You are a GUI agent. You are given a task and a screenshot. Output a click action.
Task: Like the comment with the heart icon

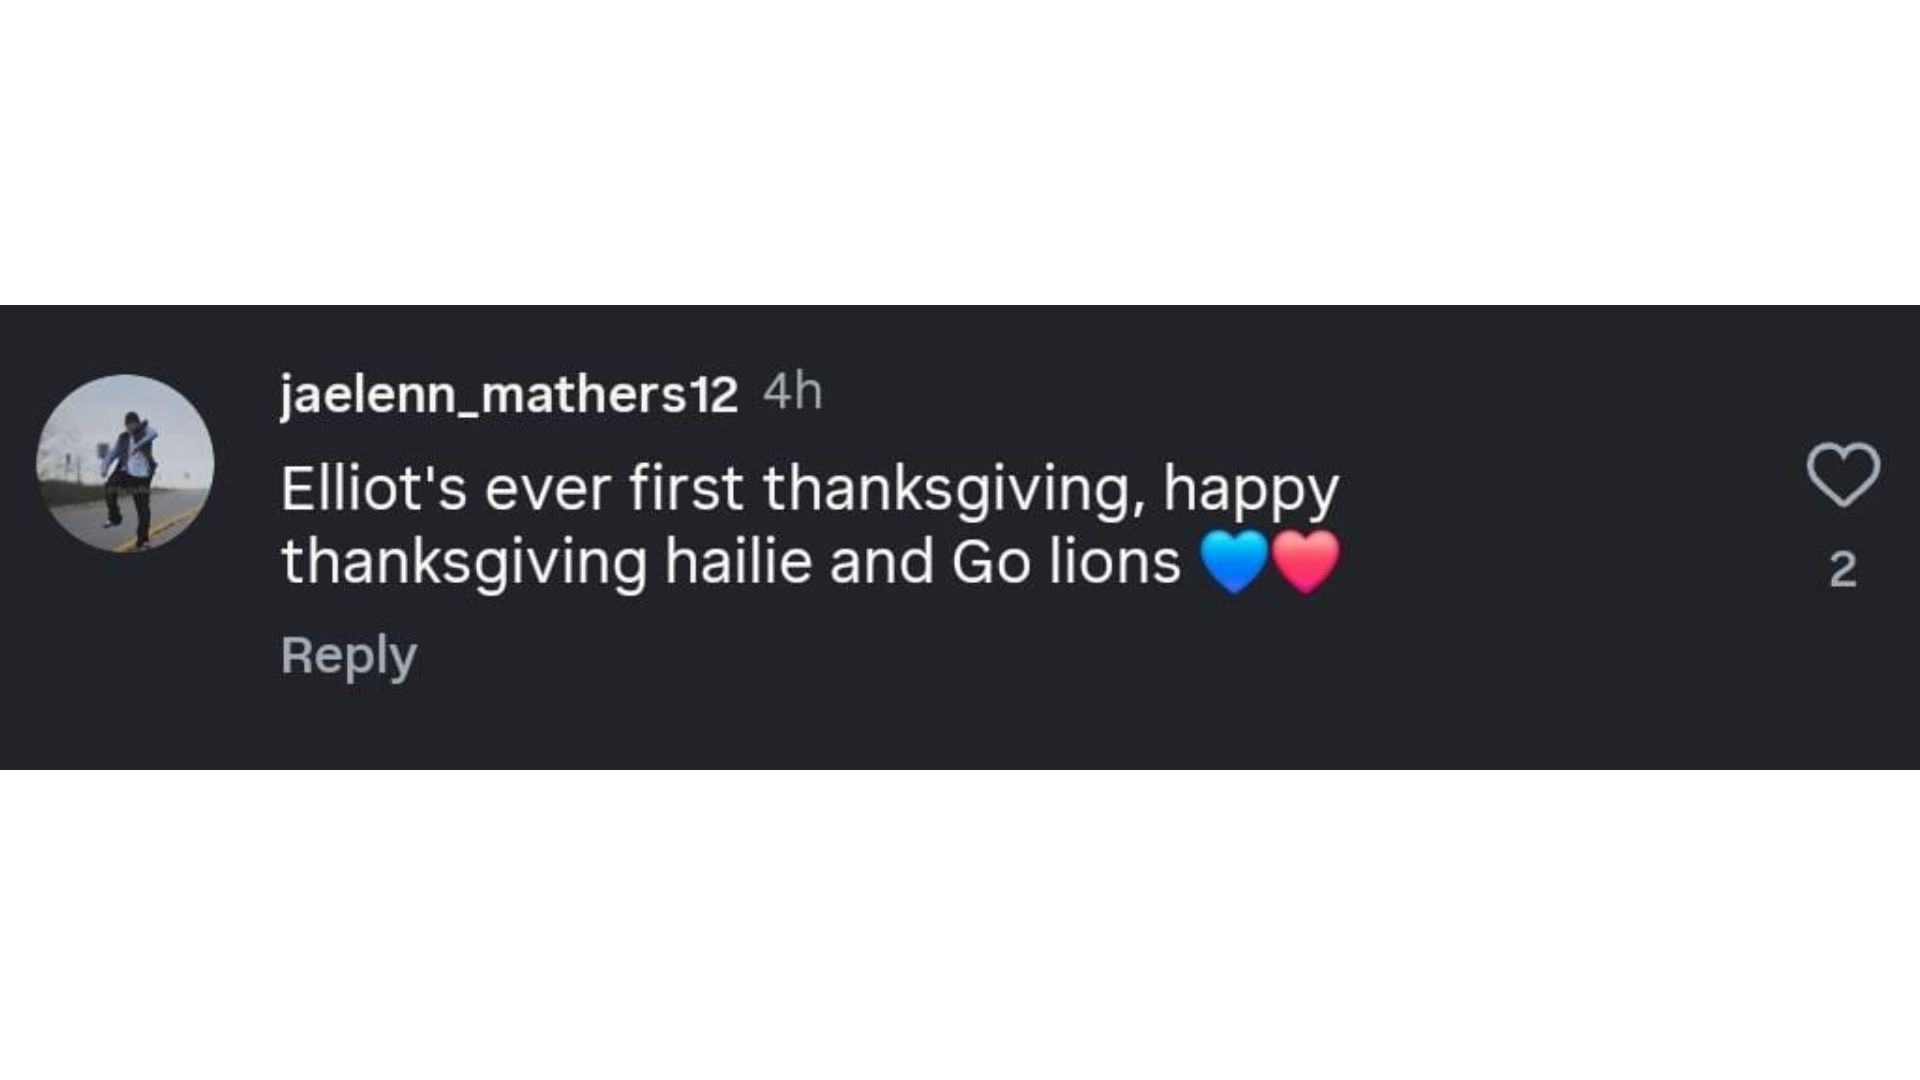[1843, 475]
